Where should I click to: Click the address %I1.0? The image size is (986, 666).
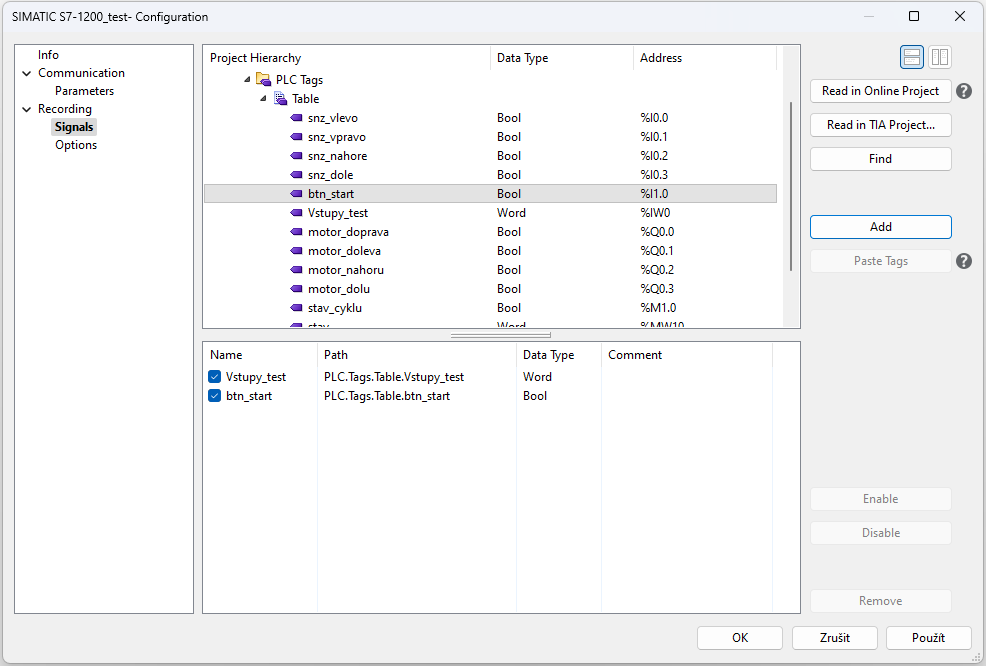(x=654, y=194)
